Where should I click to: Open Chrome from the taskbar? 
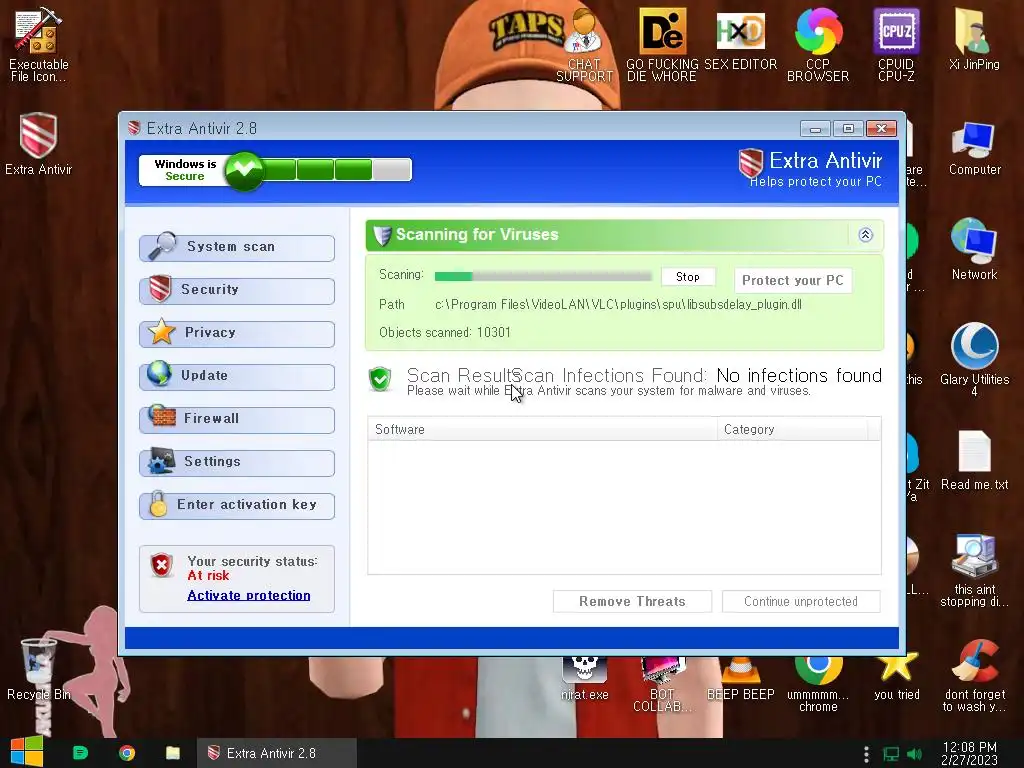127,753
